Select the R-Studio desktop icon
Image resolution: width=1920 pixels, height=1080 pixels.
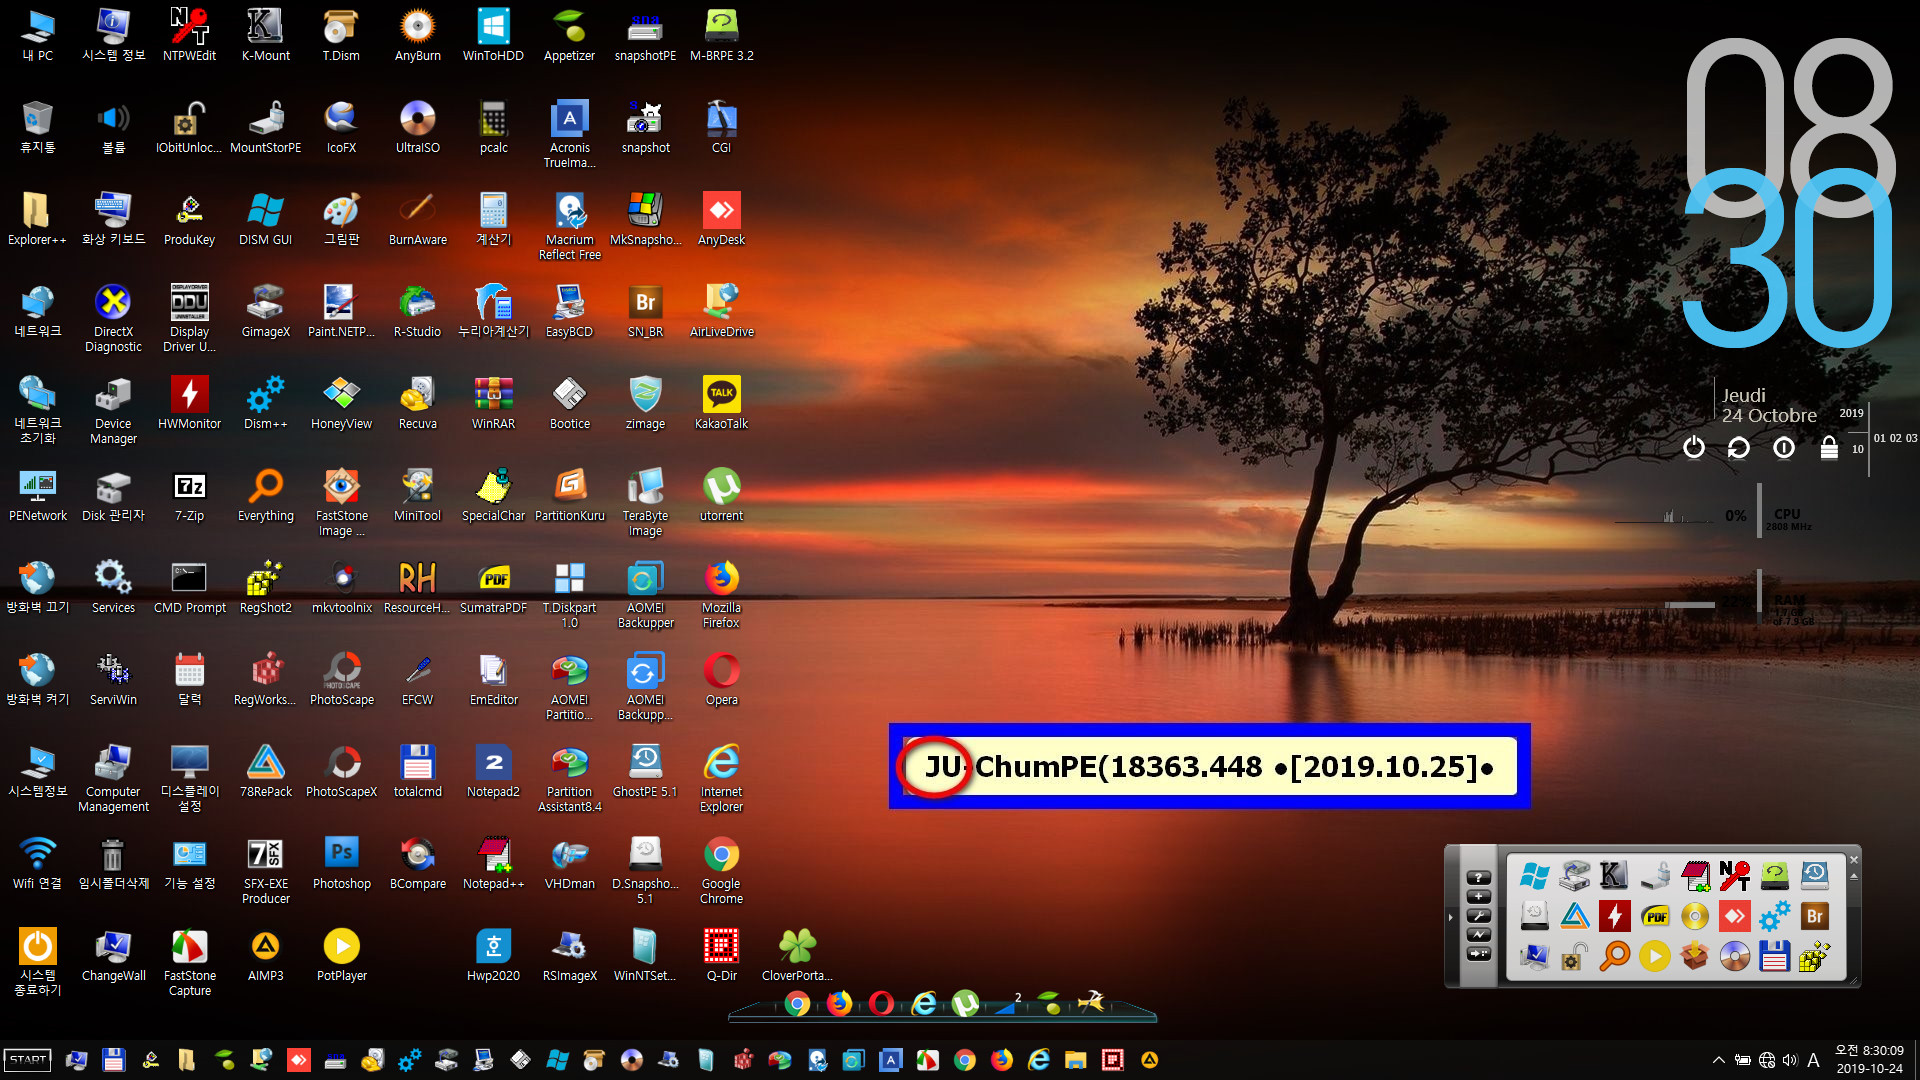click(x=417, y=311)
